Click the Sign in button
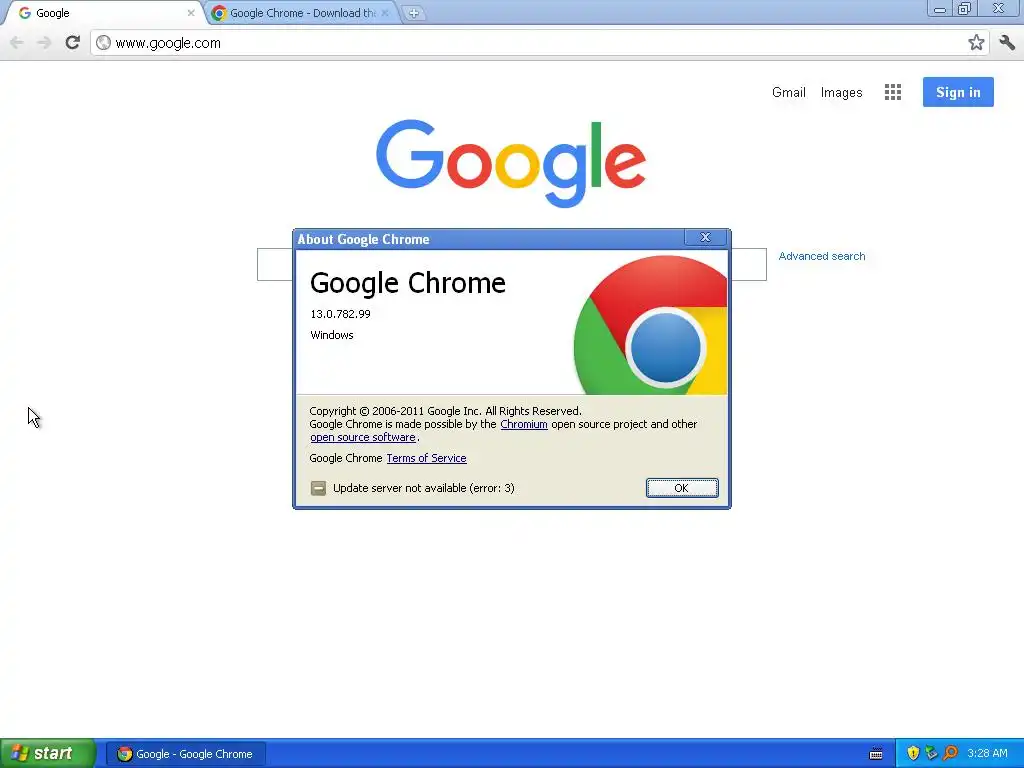 958,92
